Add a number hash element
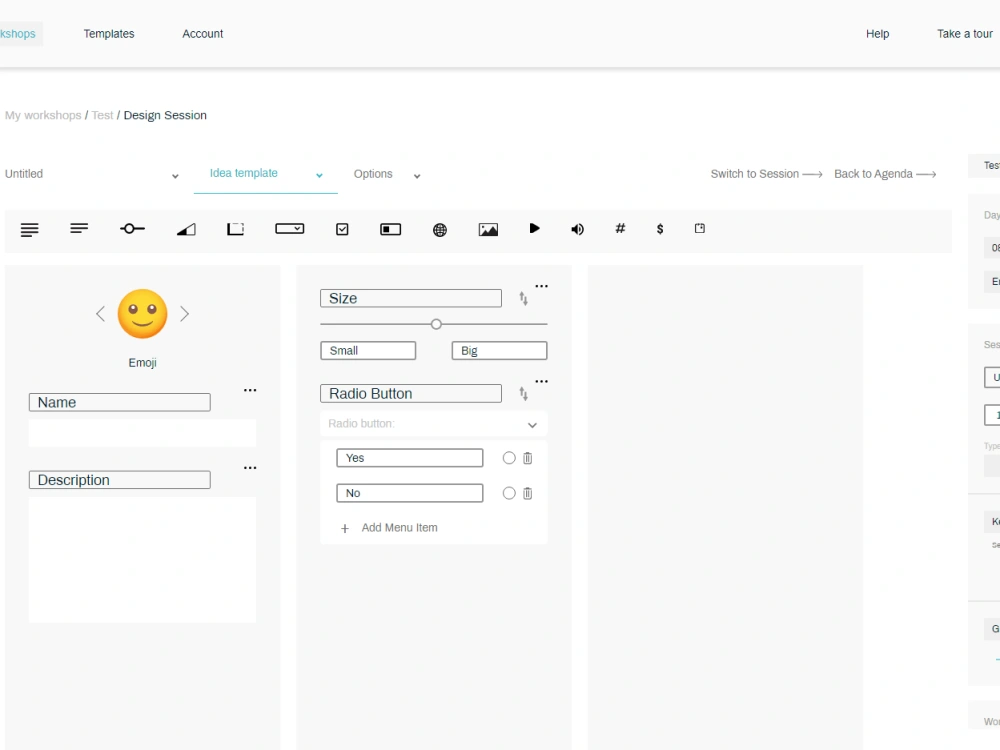The width and height of the screenshot is (1000, 750). [620, 228]
